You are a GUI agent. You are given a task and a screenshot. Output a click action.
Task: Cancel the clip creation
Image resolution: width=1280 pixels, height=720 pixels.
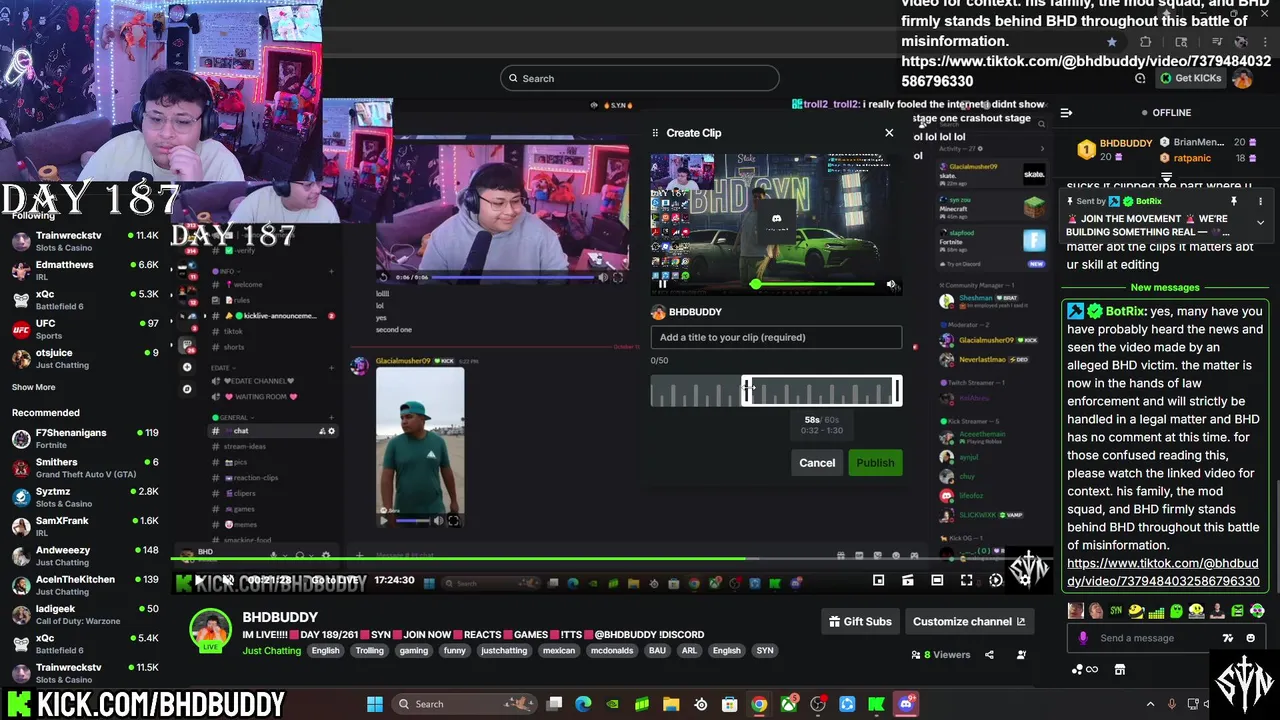[817, 463]
